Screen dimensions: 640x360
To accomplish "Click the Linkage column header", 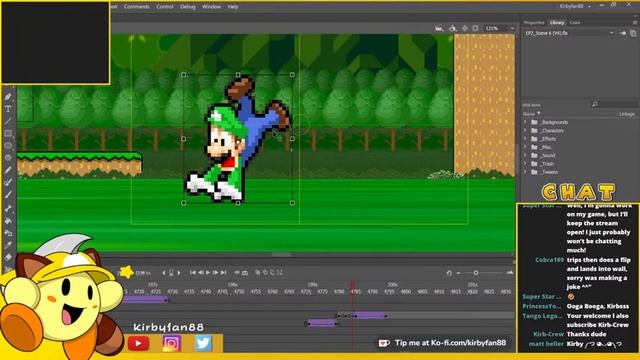I will pos(627,114).
